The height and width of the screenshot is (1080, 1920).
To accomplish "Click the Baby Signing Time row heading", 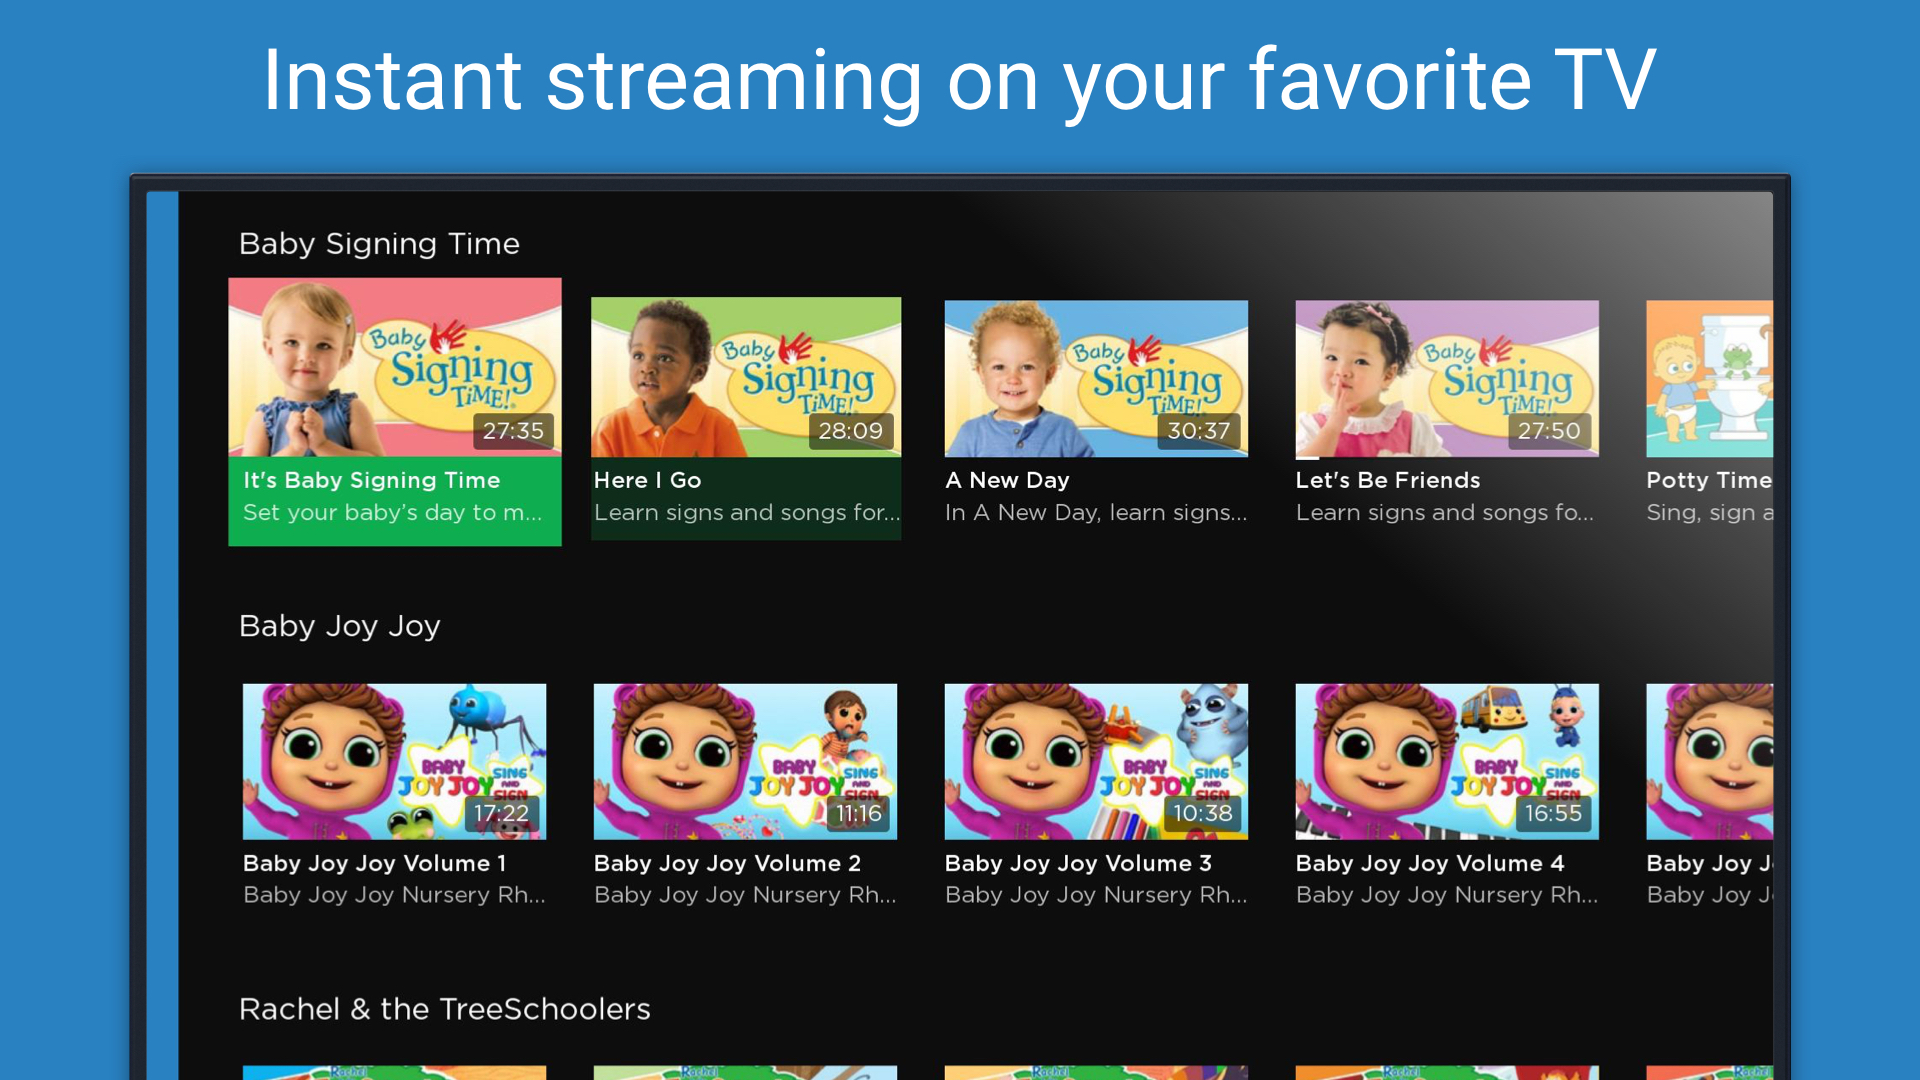I will click(379, 244).
